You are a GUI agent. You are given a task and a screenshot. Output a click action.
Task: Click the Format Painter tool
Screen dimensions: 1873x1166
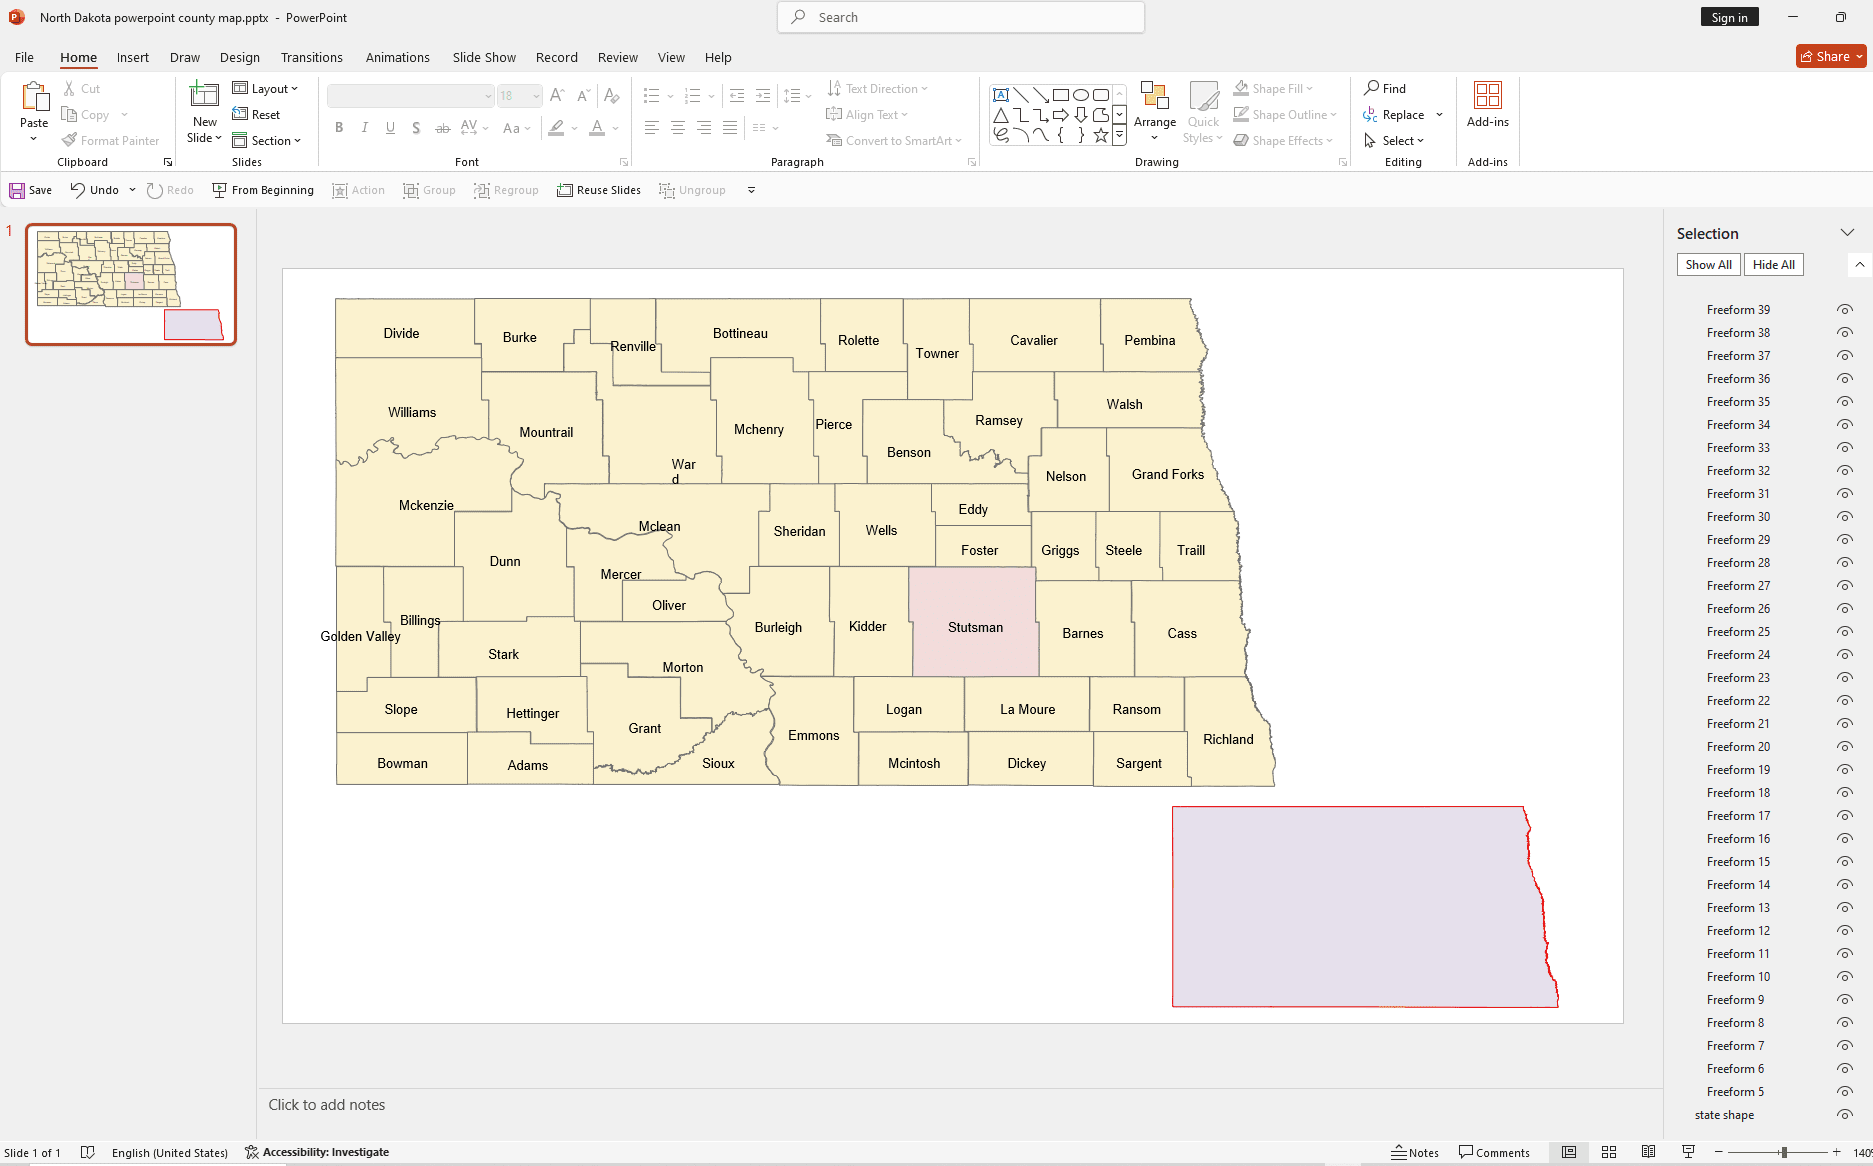pos(110,141)
